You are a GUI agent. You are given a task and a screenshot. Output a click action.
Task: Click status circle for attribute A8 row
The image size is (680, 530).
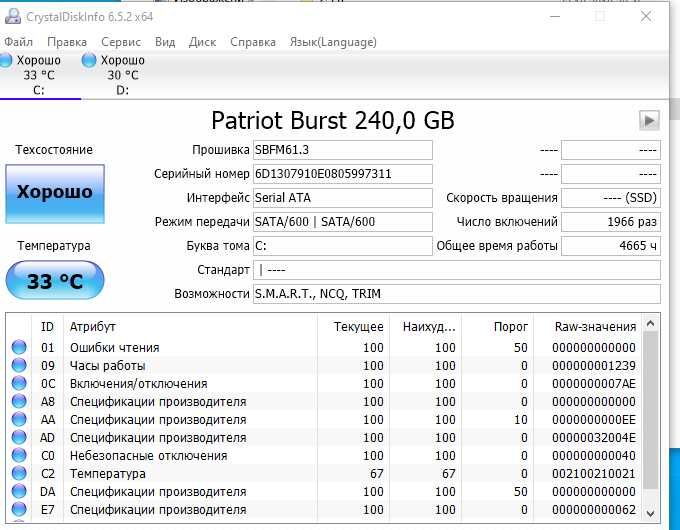coord(19,401)
